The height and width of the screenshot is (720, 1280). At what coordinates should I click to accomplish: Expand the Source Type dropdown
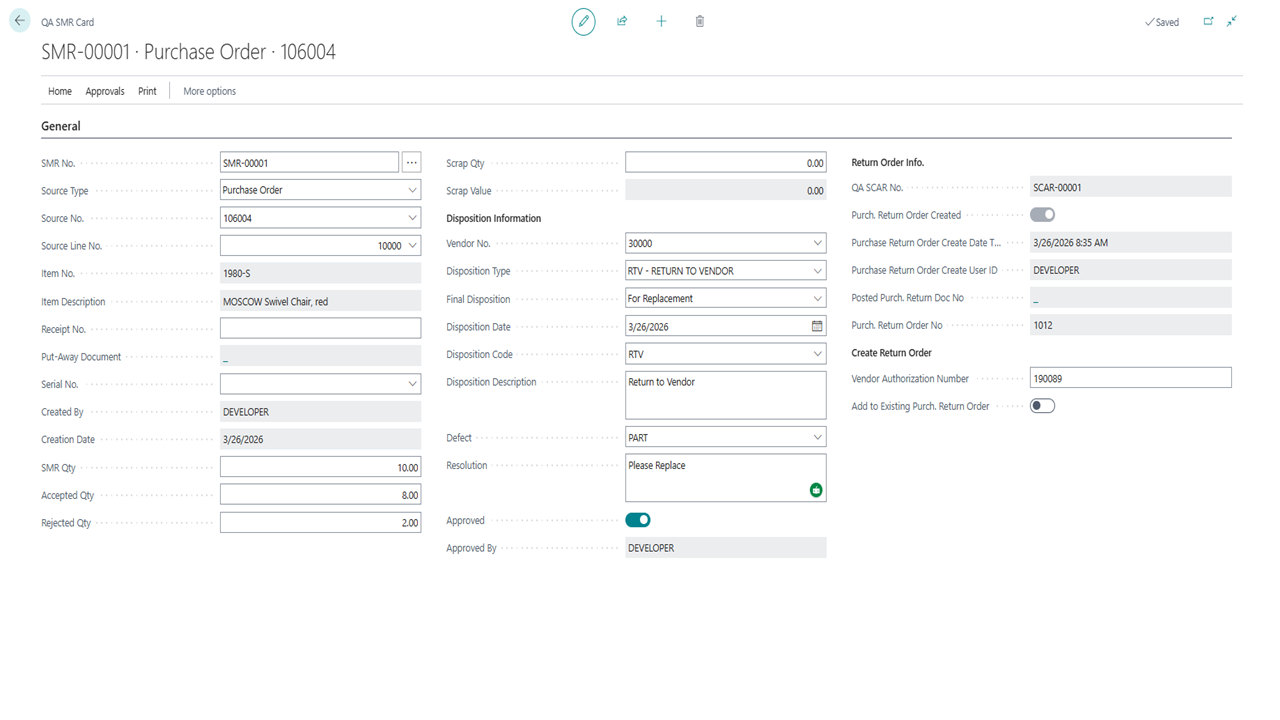point(413,190)
